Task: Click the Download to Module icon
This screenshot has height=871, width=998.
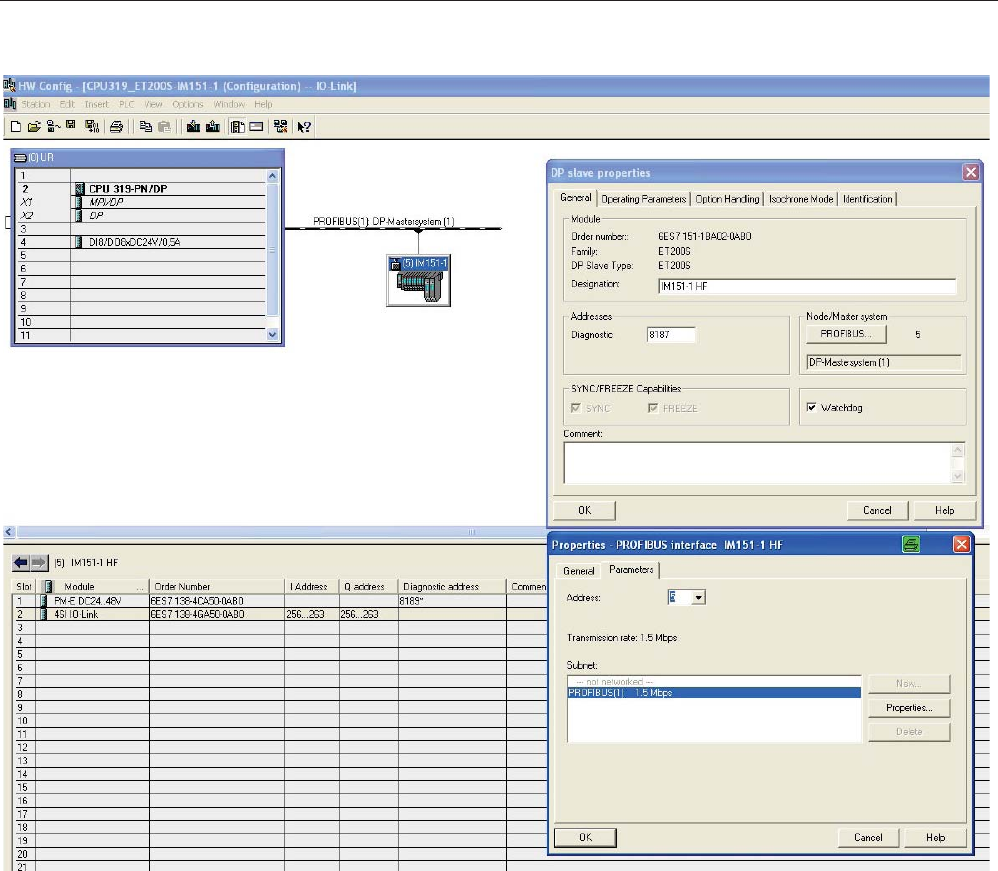Action: (x=193, y=127)
